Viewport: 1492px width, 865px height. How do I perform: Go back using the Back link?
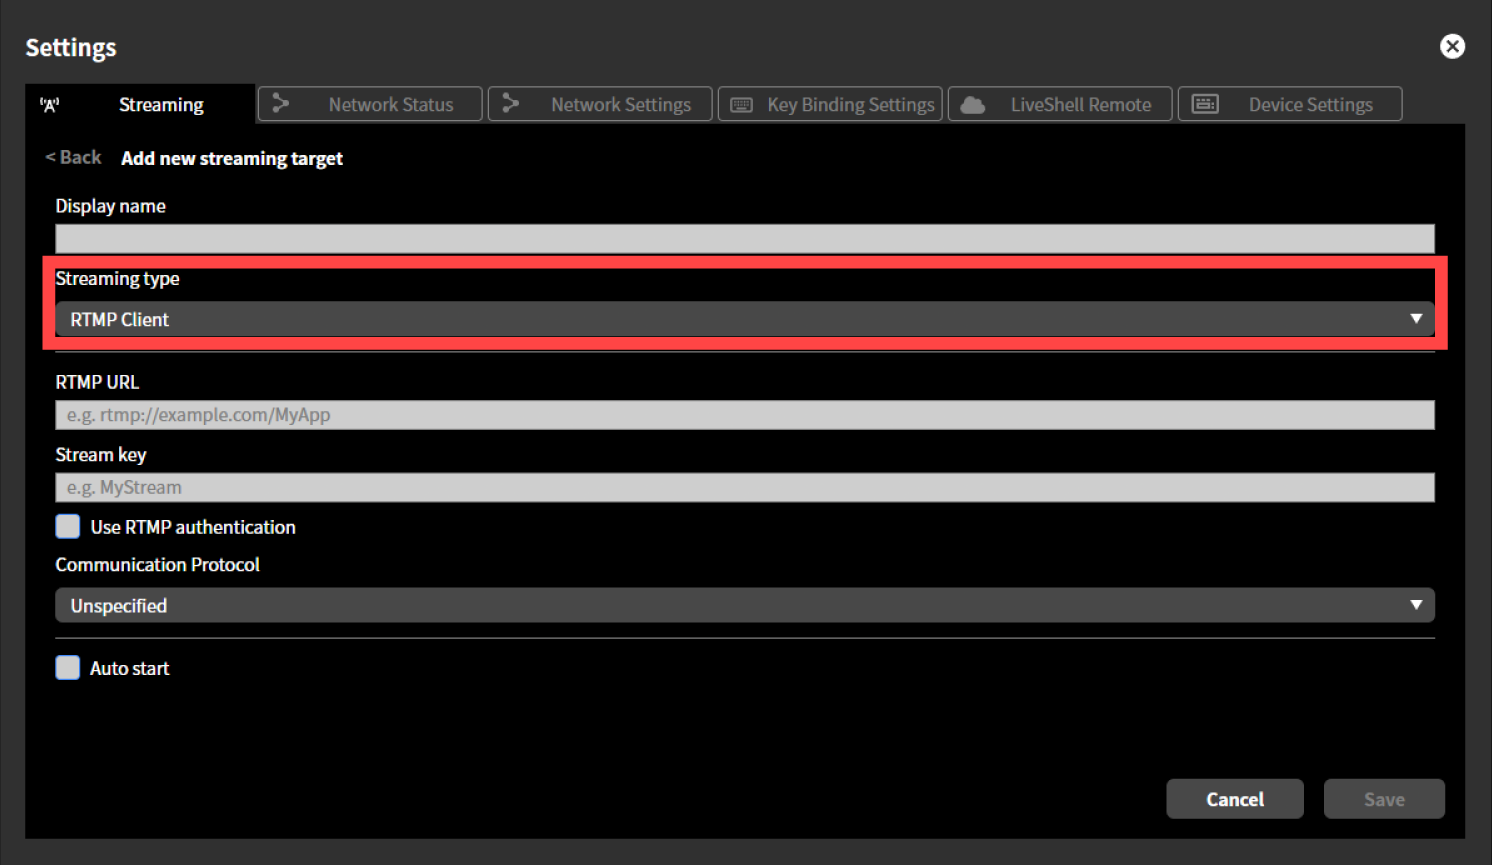point(72,157)
